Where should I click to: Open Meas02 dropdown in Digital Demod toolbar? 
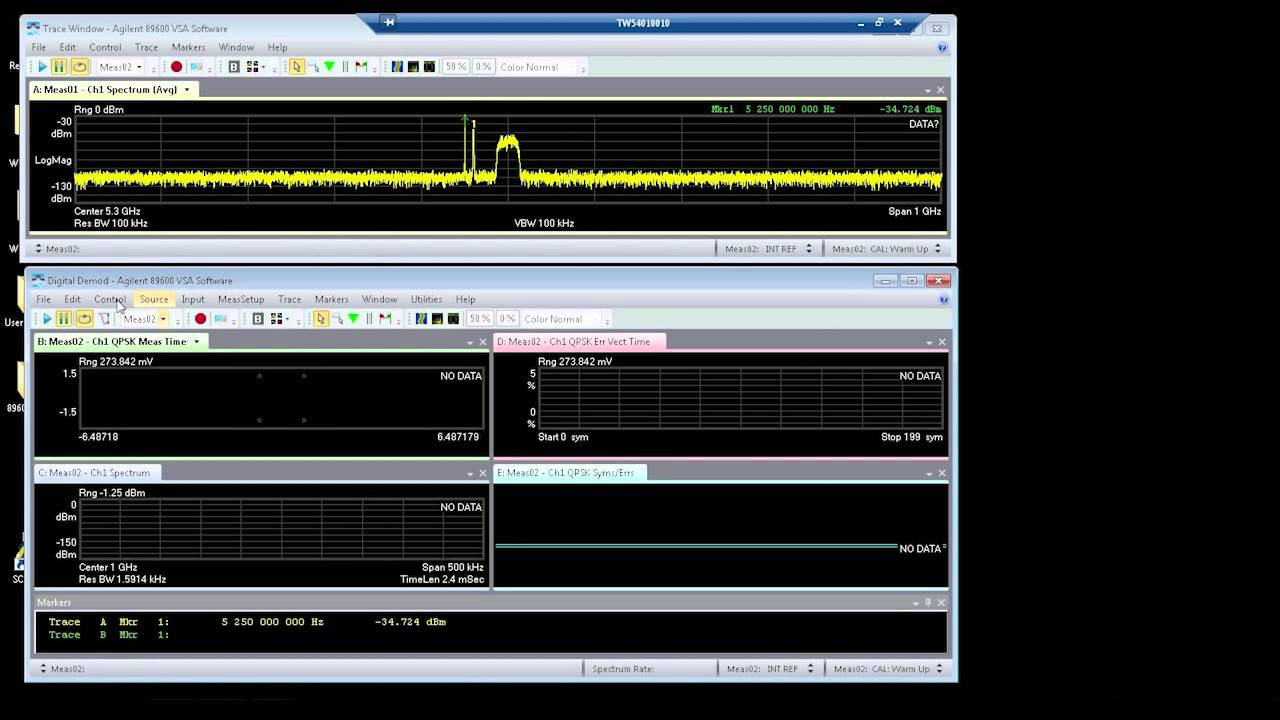click(163, 319)
